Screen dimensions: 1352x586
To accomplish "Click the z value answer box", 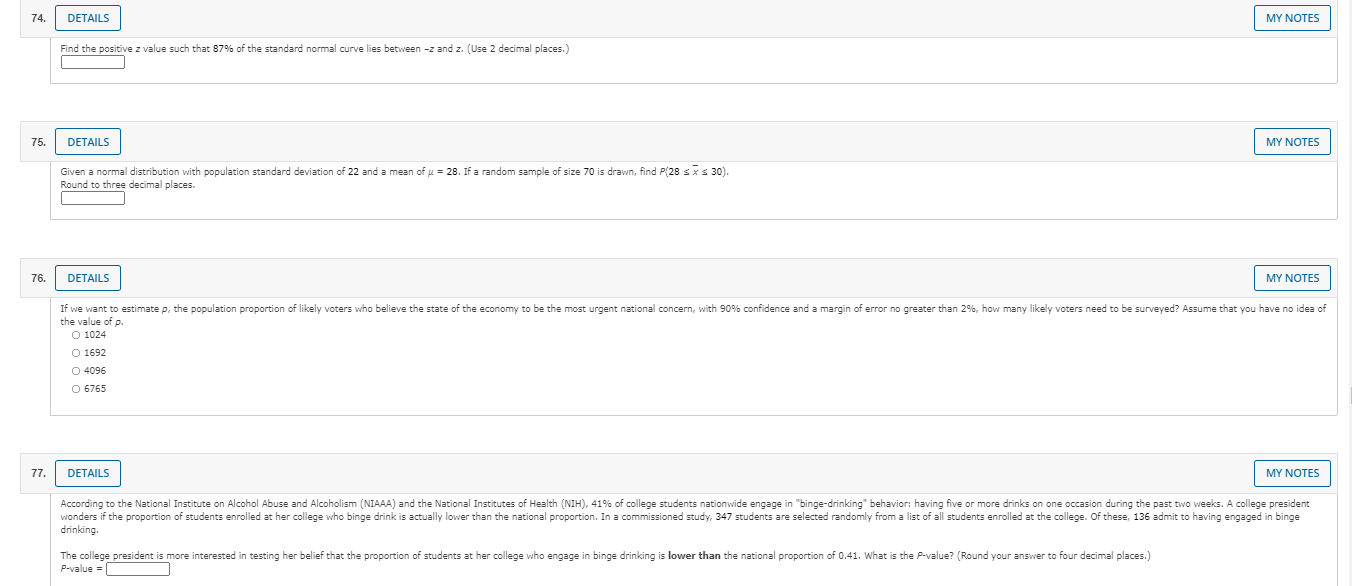I will point(92,61).
